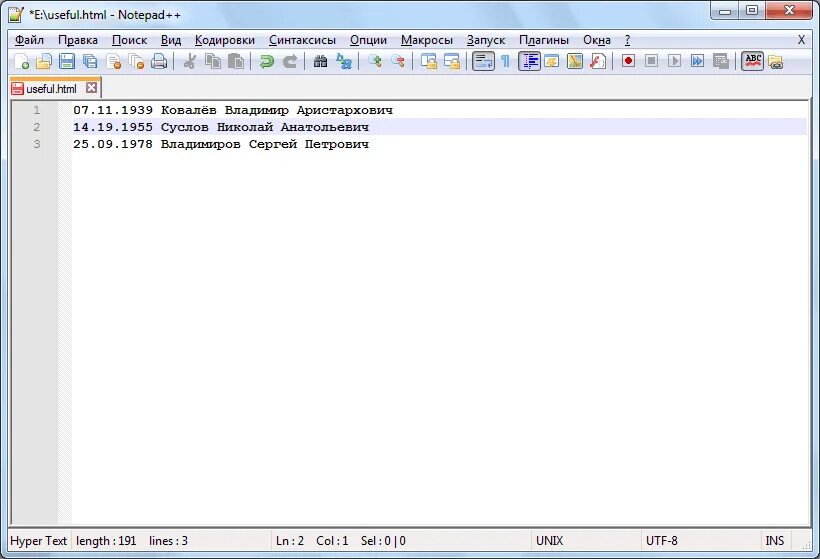The image size is (820, 559).
Task: Open the Макросы menu
Action: point(427,40)
